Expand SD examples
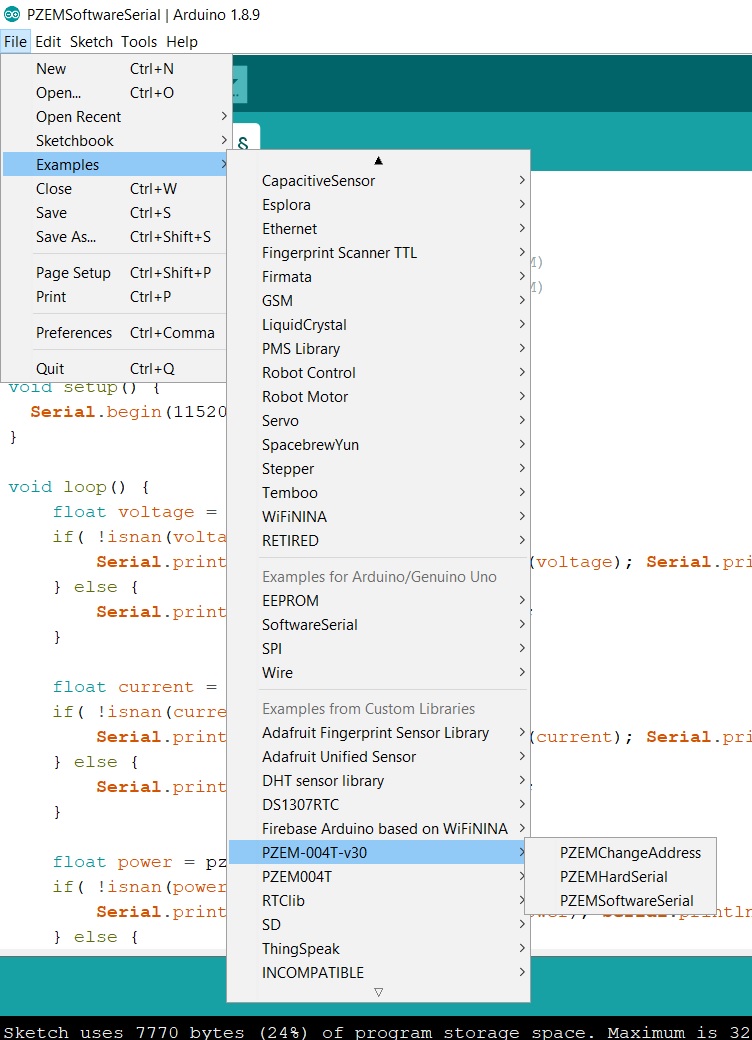752x1040 pixels. [379, 925]
